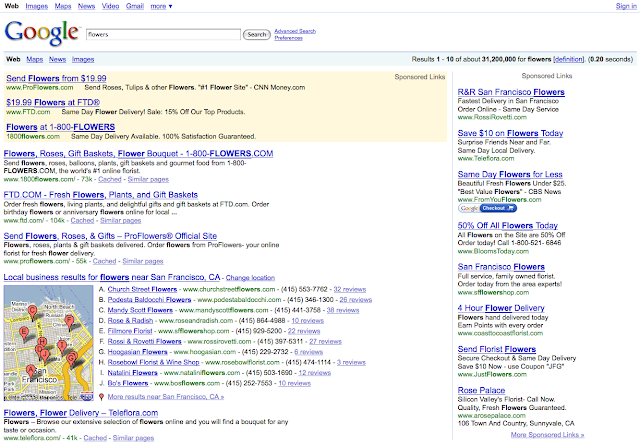640x446 pixels.
Task: Switch to Images tab below the search box
Action: click(83, 59)
